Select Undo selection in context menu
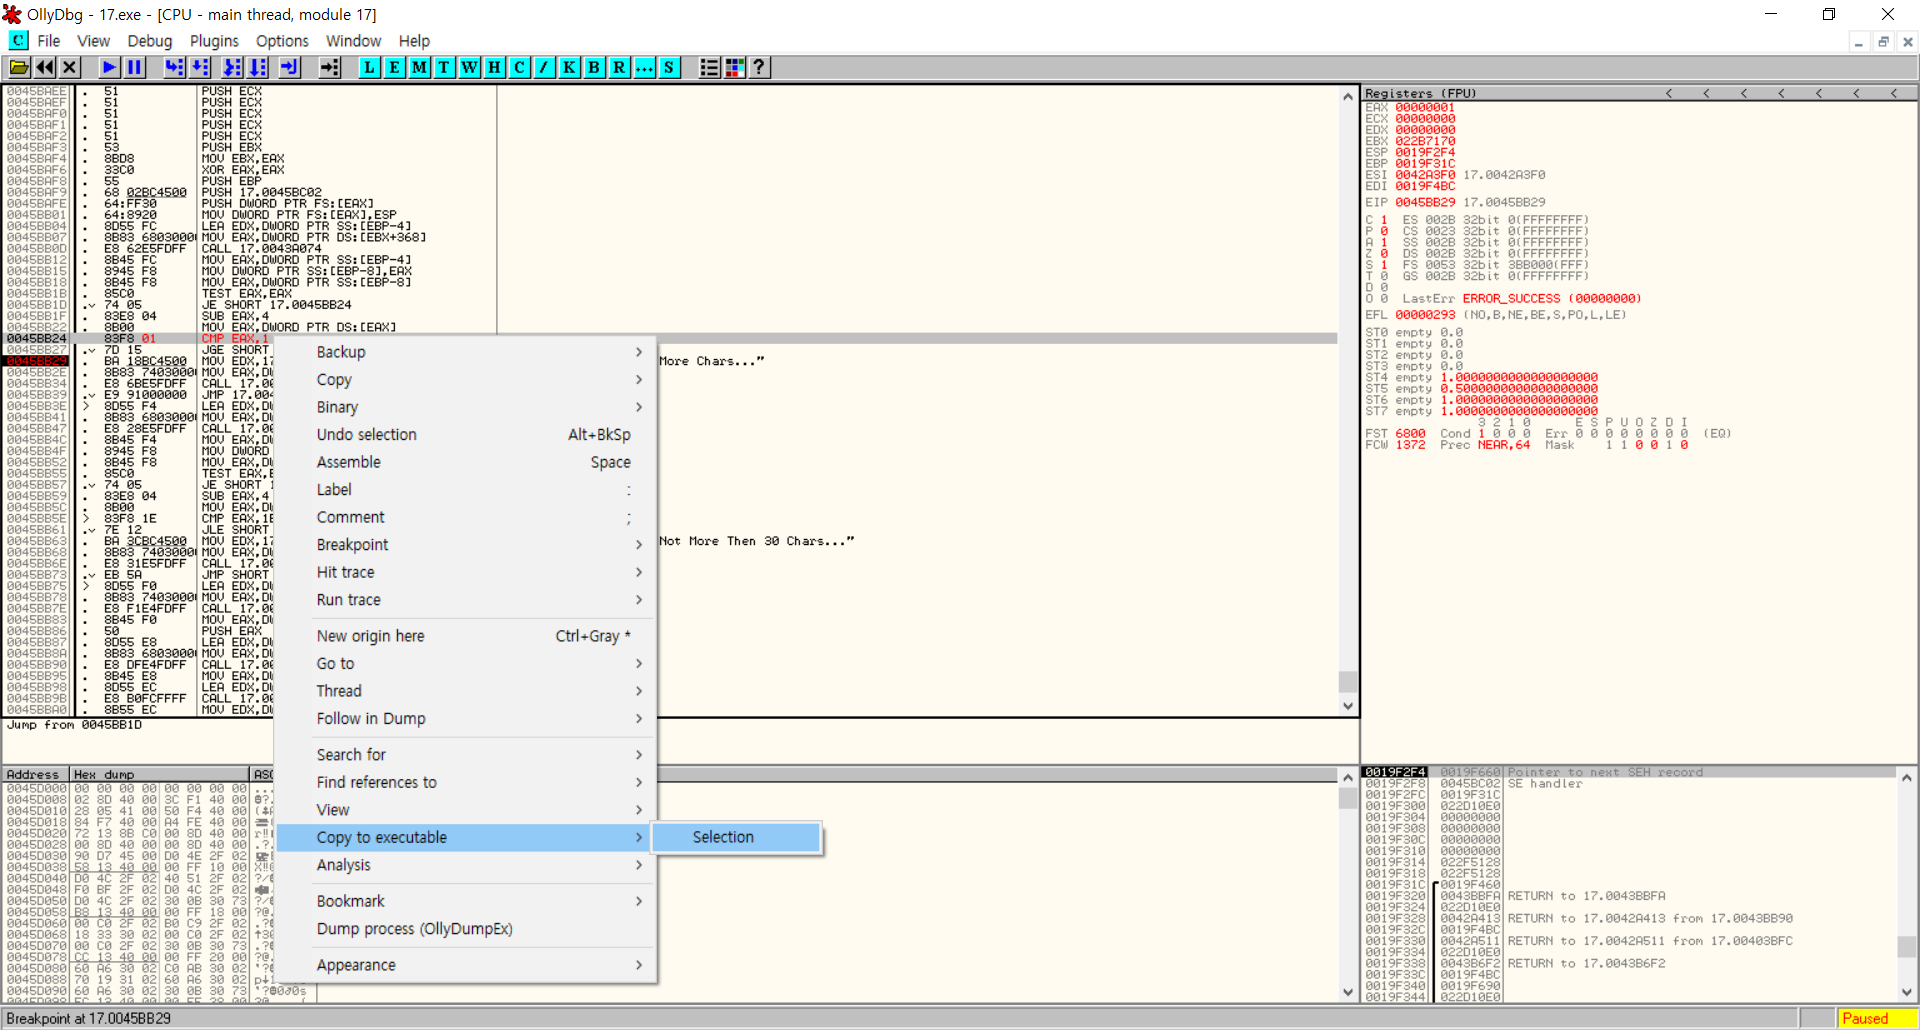This screenshot has width=1920, height=1030. tap(466, 435)
